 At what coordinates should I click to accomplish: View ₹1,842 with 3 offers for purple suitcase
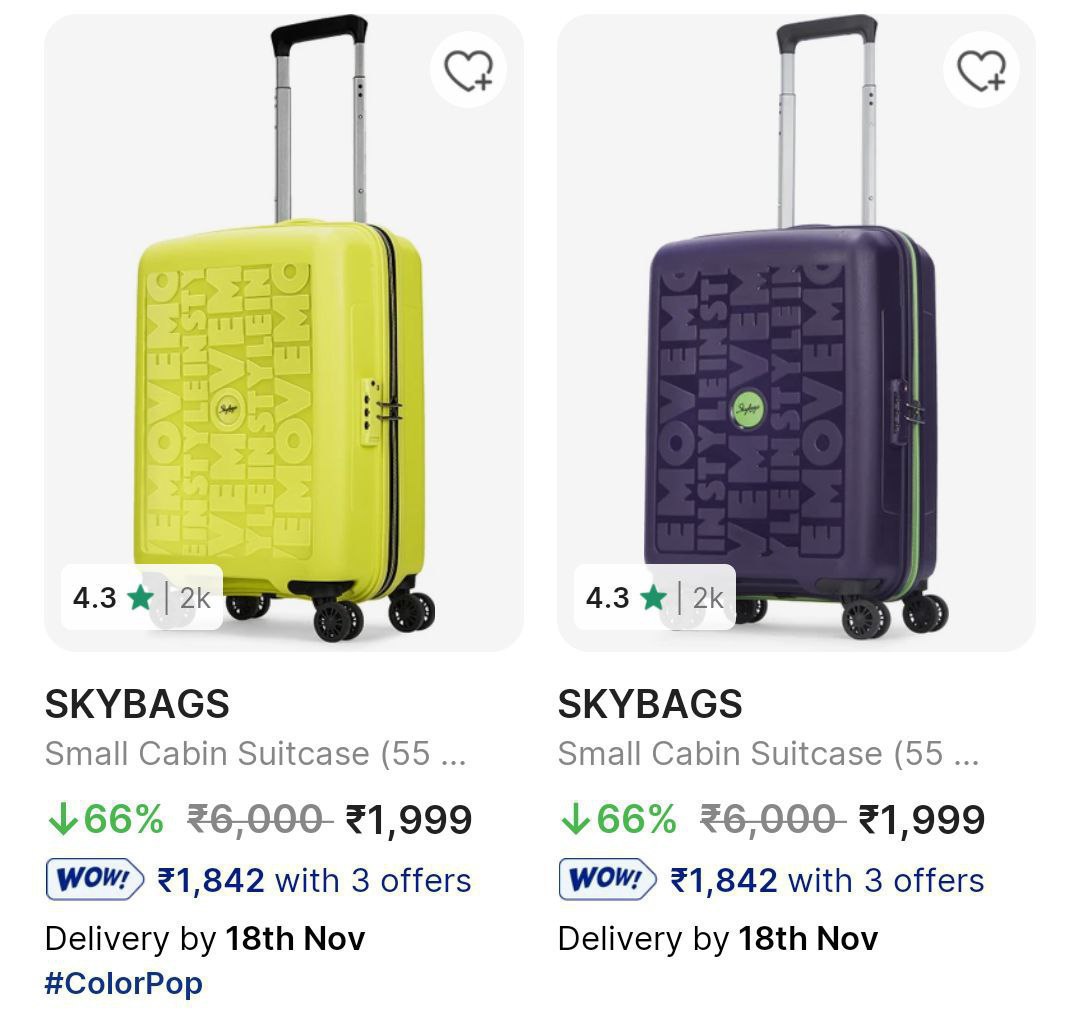[828, 880]
